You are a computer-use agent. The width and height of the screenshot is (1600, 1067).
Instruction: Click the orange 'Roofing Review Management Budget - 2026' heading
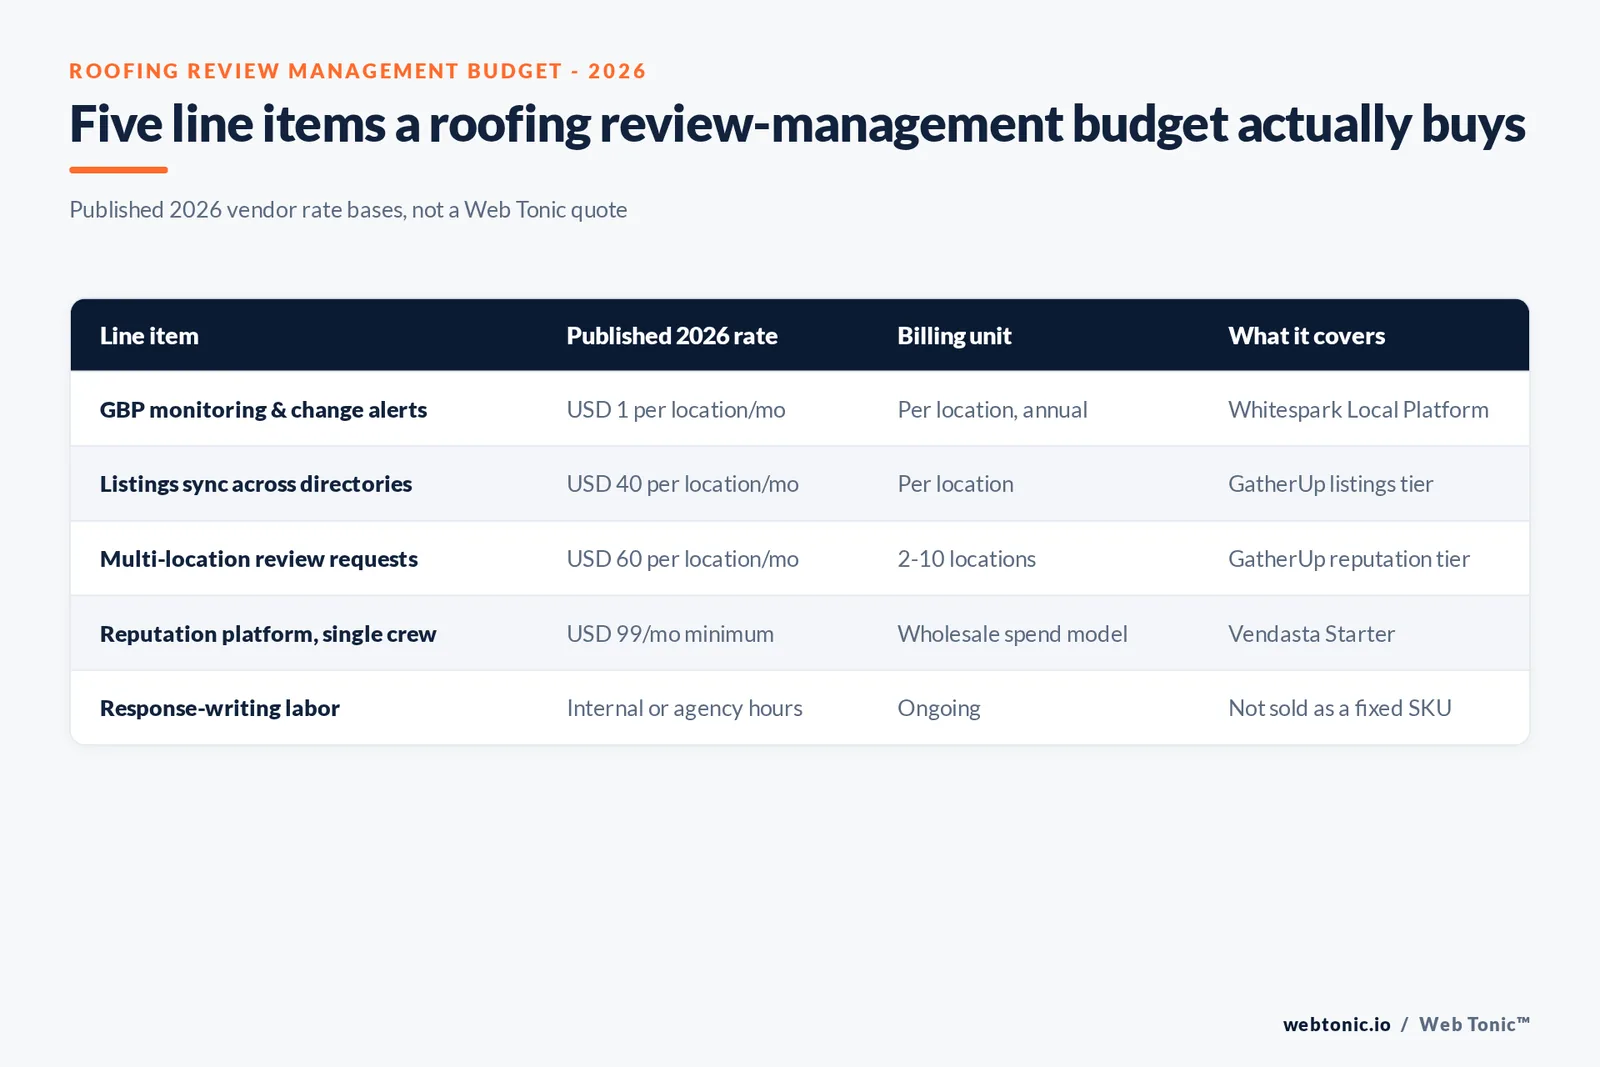pyautogui.click(x=357, y=71)
